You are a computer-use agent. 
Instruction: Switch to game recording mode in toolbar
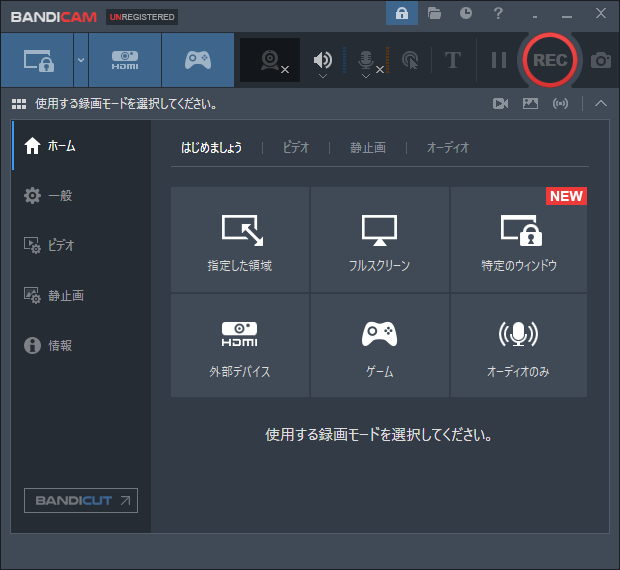[x=198, y=60]
